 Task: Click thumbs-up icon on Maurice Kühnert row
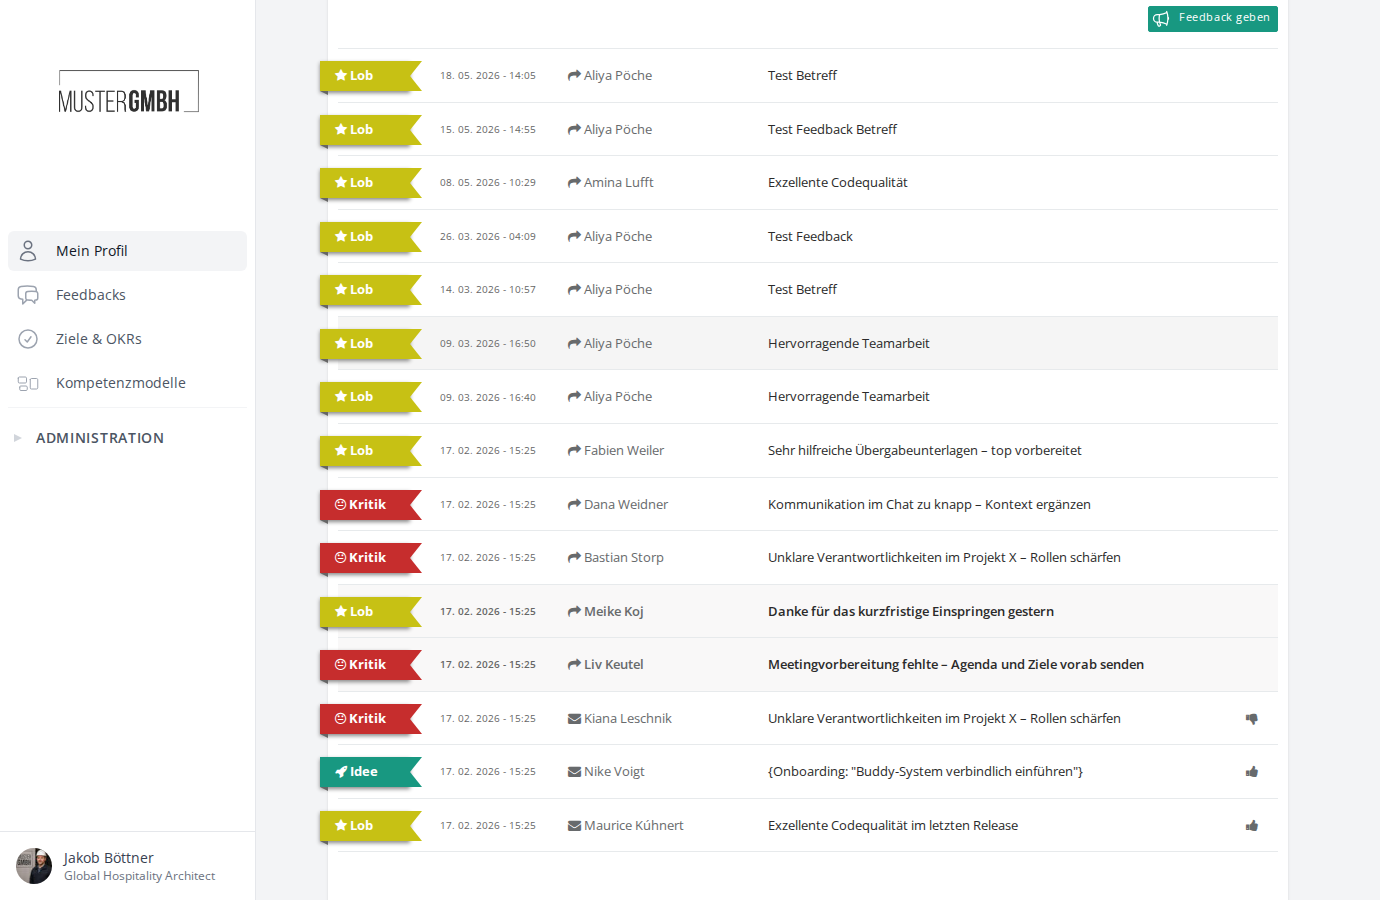tap(1251, 826)
